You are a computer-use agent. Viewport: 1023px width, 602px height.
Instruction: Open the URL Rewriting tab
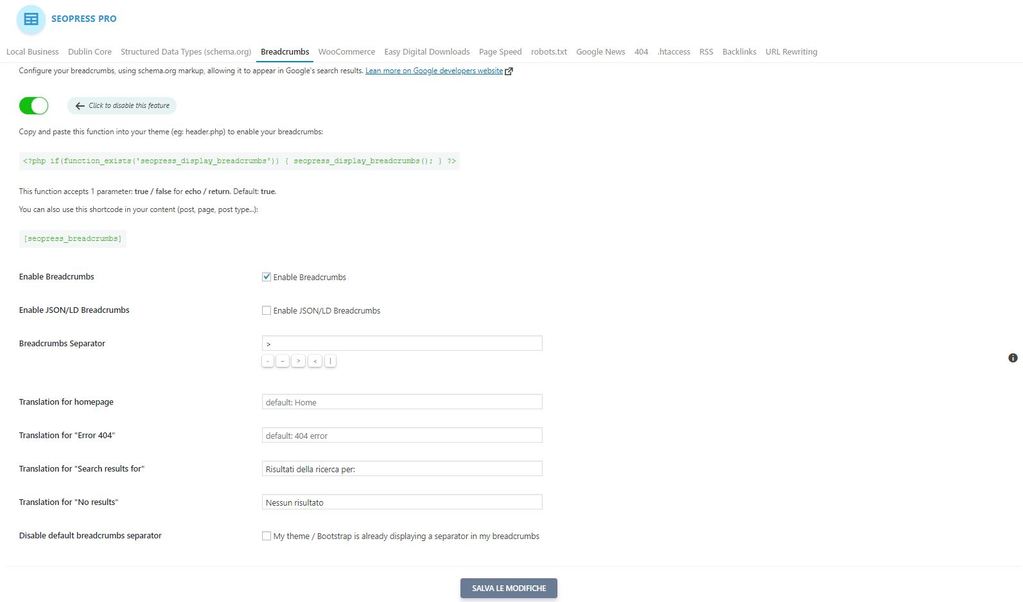point(791,52)
